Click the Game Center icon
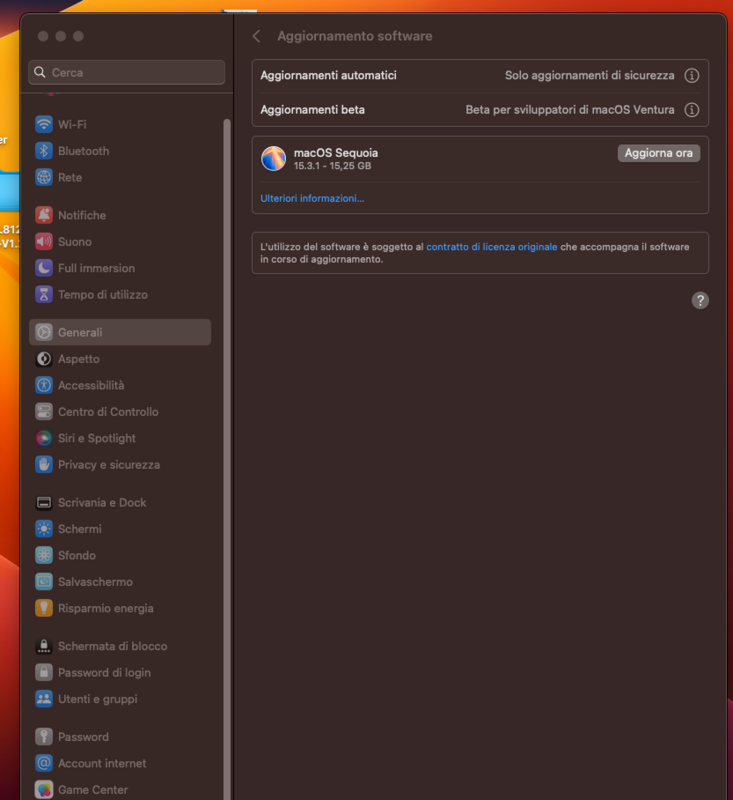The width and height of the screenshot is (733, 800). click(44, 790)
